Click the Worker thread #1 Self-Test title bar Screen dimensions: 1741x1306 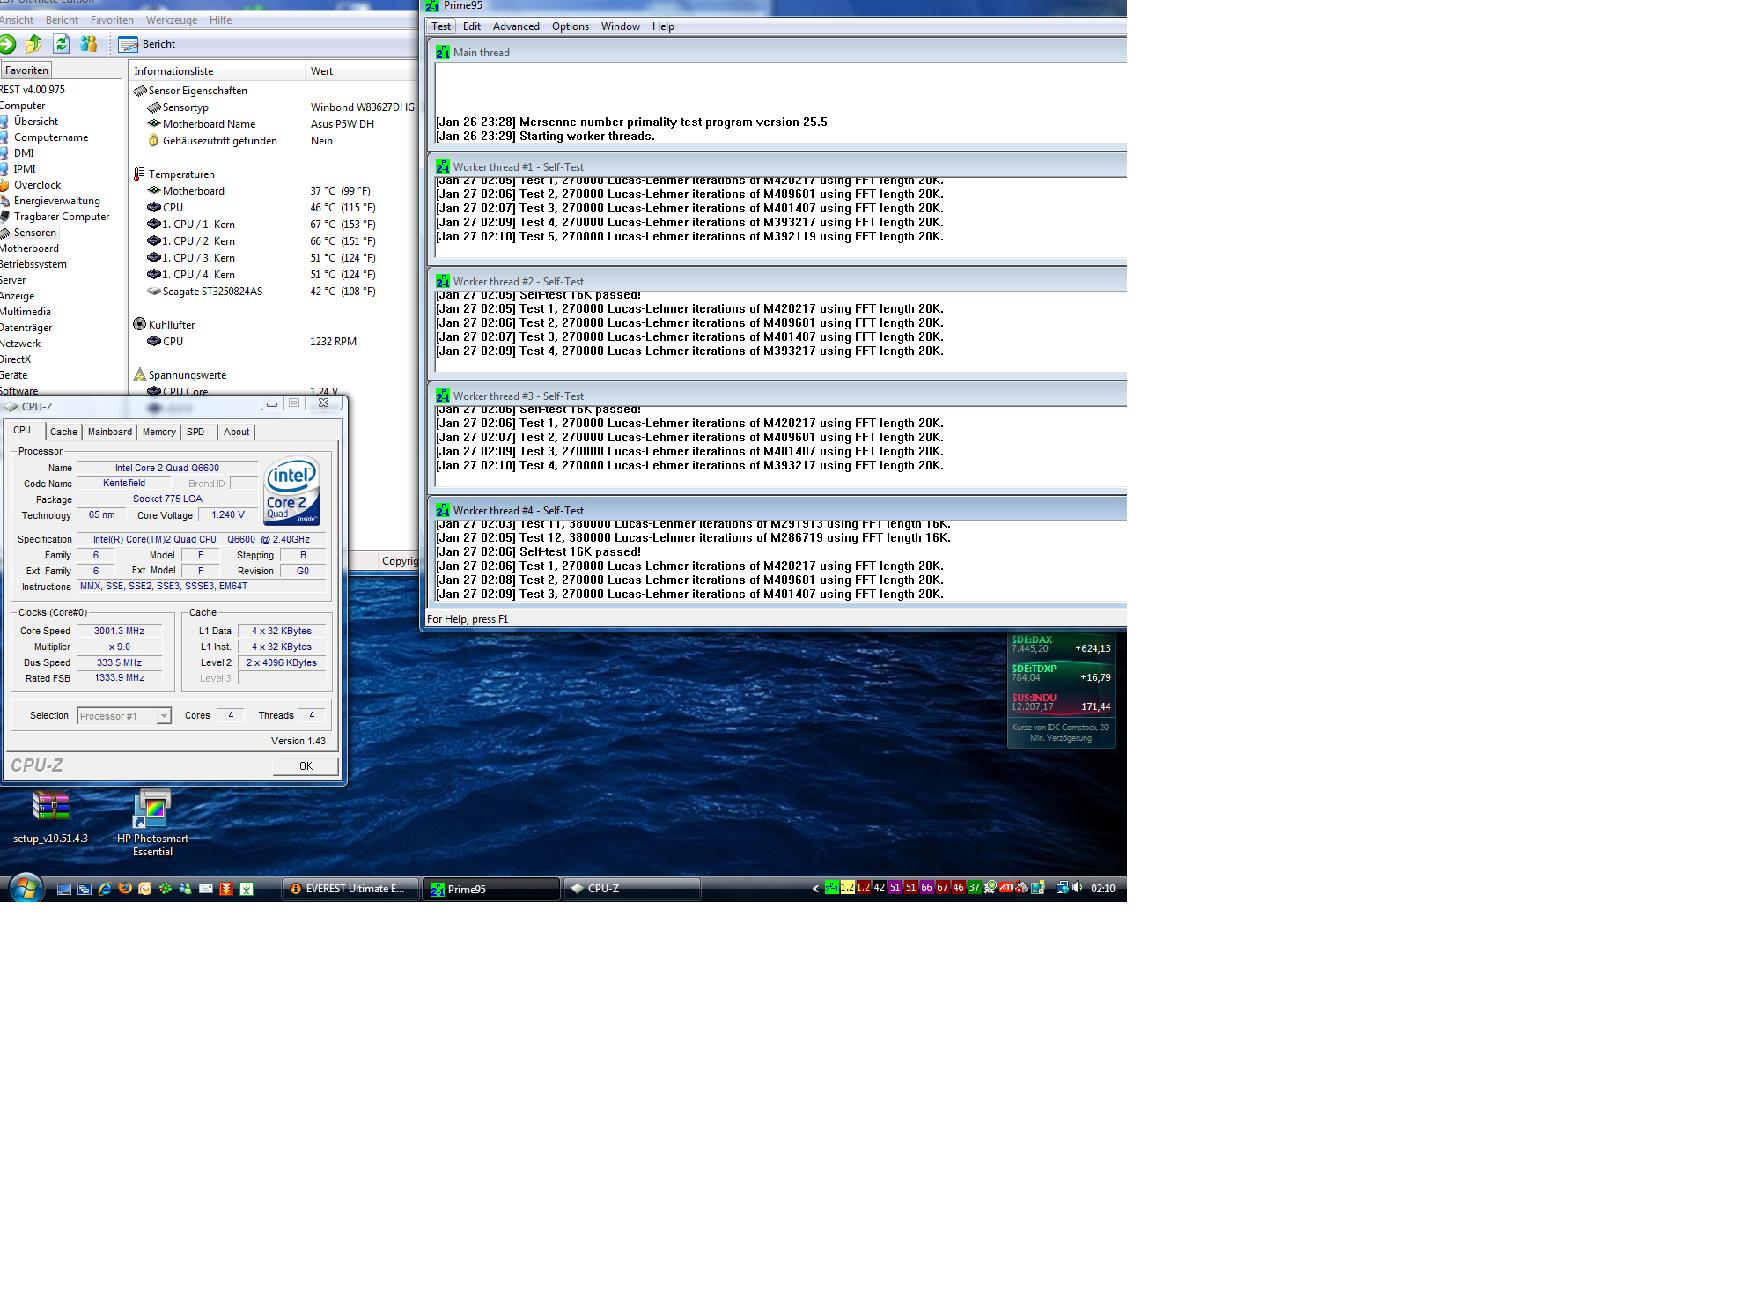779,167
